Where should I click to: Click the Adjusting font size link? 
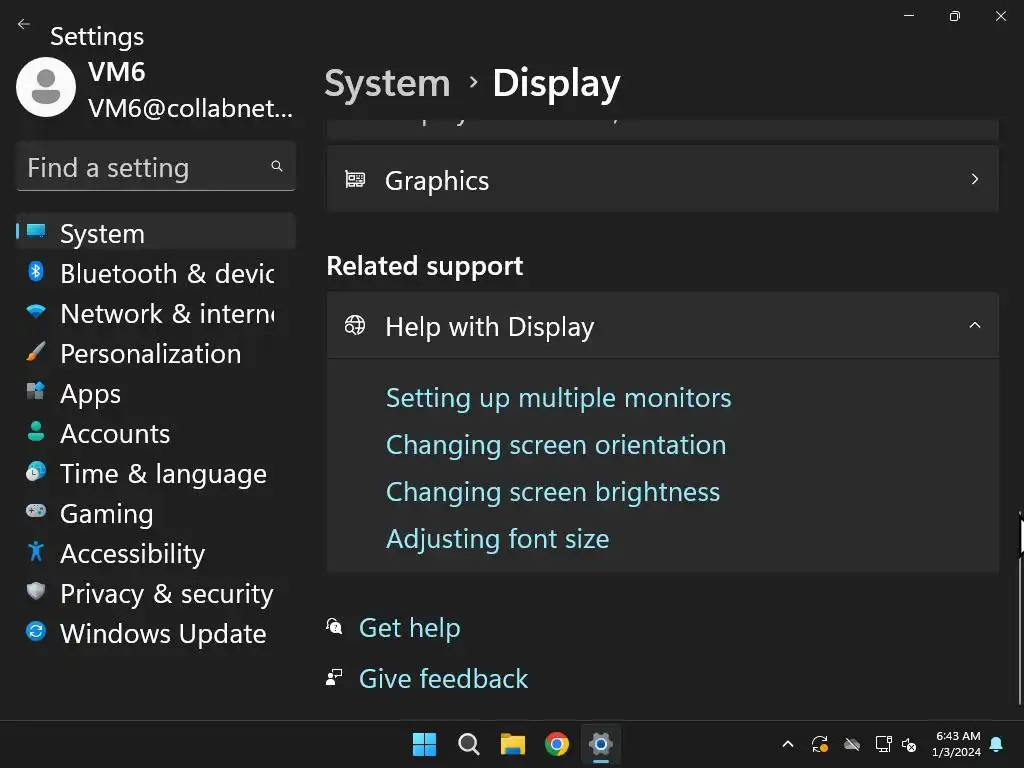[x=497, y=539]
